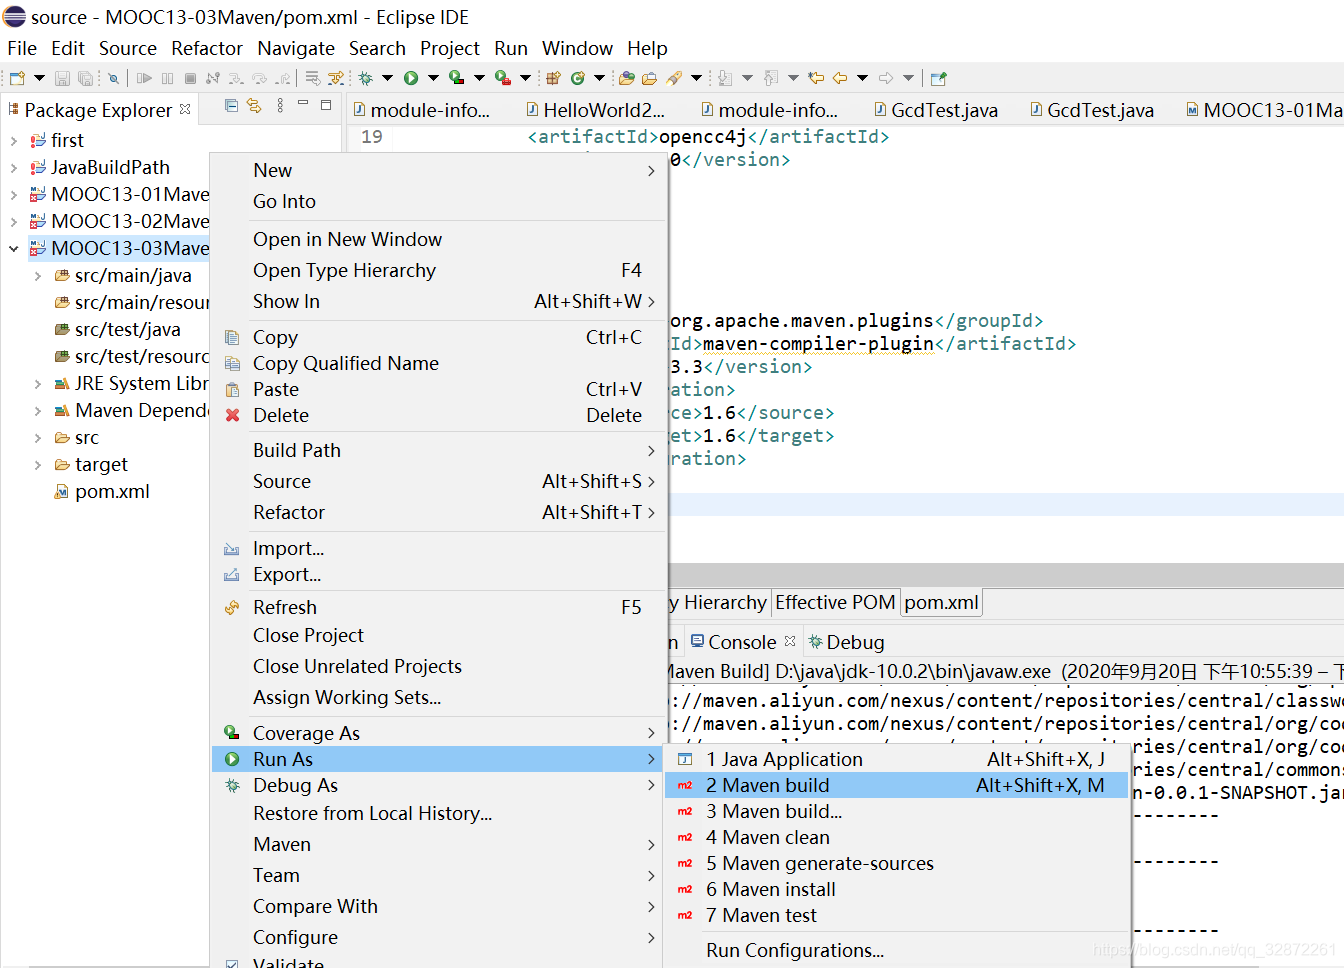This screenshot has width=1344, height=968.
Task: Open the 'Build Path' submenu
Action: click(438, 451)
